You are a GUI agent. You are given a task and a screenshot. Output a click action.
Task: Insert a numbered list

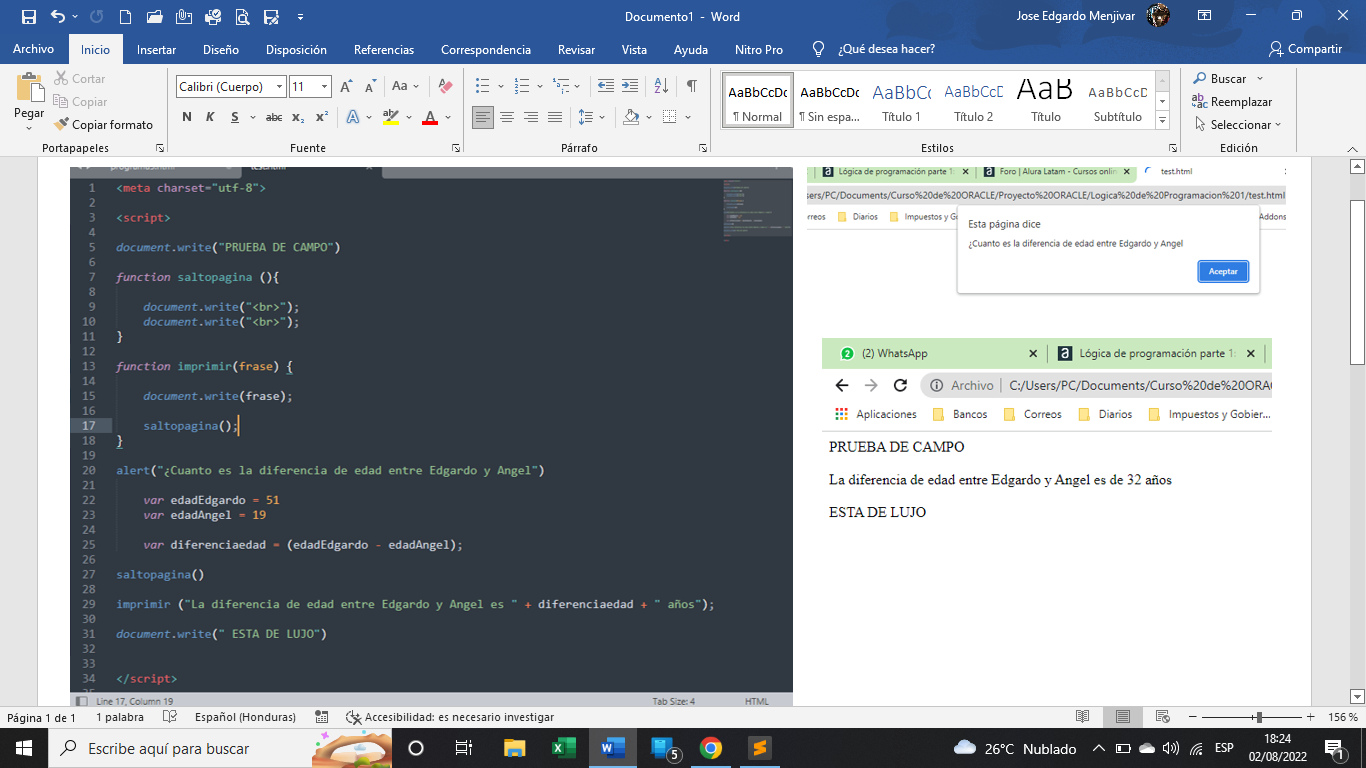point(521,87)
